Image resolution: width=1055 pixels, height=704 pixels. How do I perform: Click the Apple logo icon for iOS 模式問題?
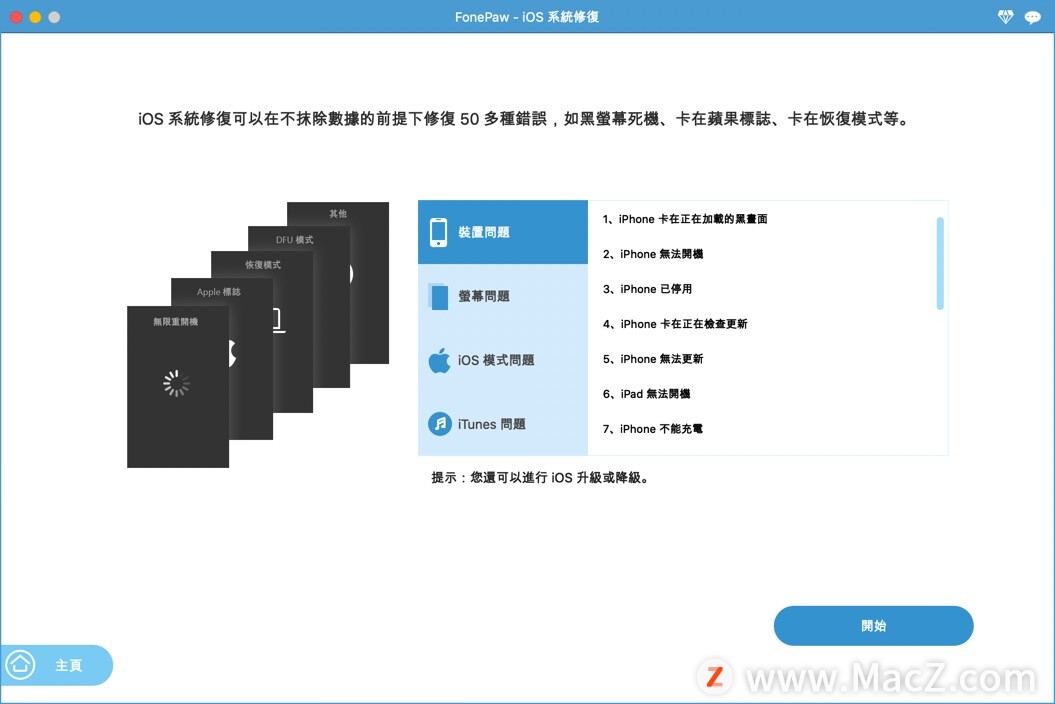[x=439, y=360]
